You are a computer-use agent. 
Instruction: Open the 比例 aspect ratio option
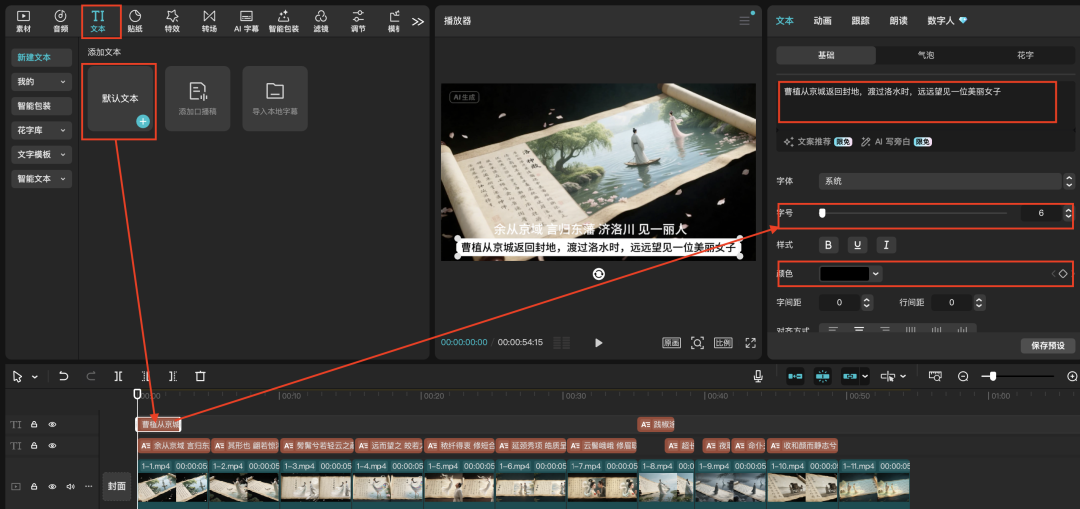point(723,343)
